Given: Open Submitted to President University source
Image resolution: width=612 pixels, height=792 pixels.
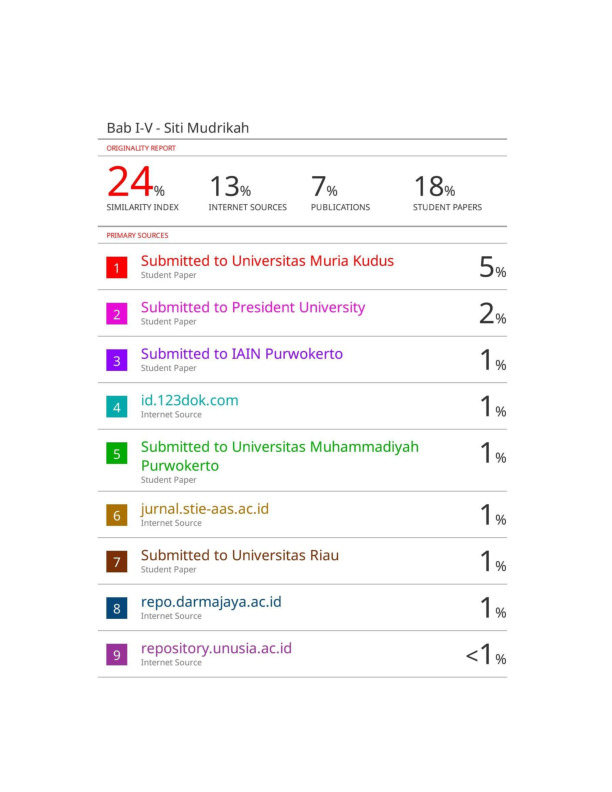Looking at the screenshot, I should point(252,308).
